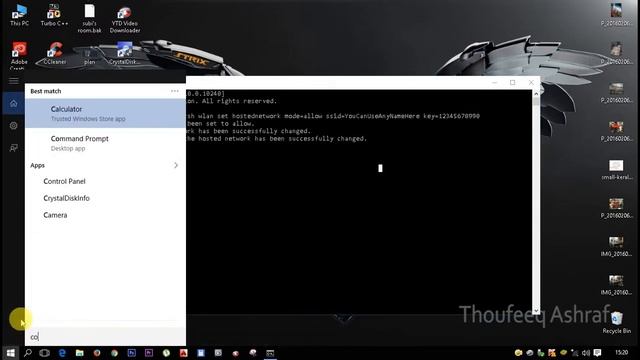Open the three-dots options beside Best match
Viewport: 640px width, 360px height.
(175, 91)
